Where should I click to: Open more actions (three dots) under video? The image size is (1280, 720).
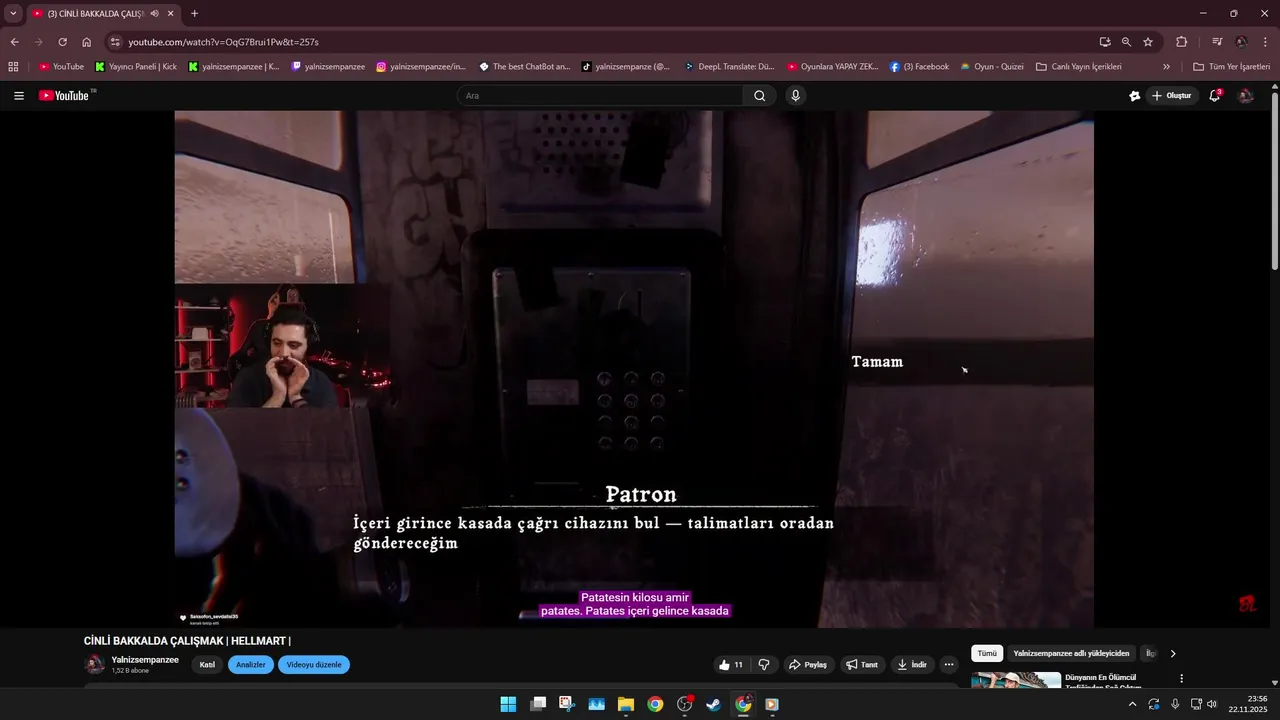coord(949,665)
